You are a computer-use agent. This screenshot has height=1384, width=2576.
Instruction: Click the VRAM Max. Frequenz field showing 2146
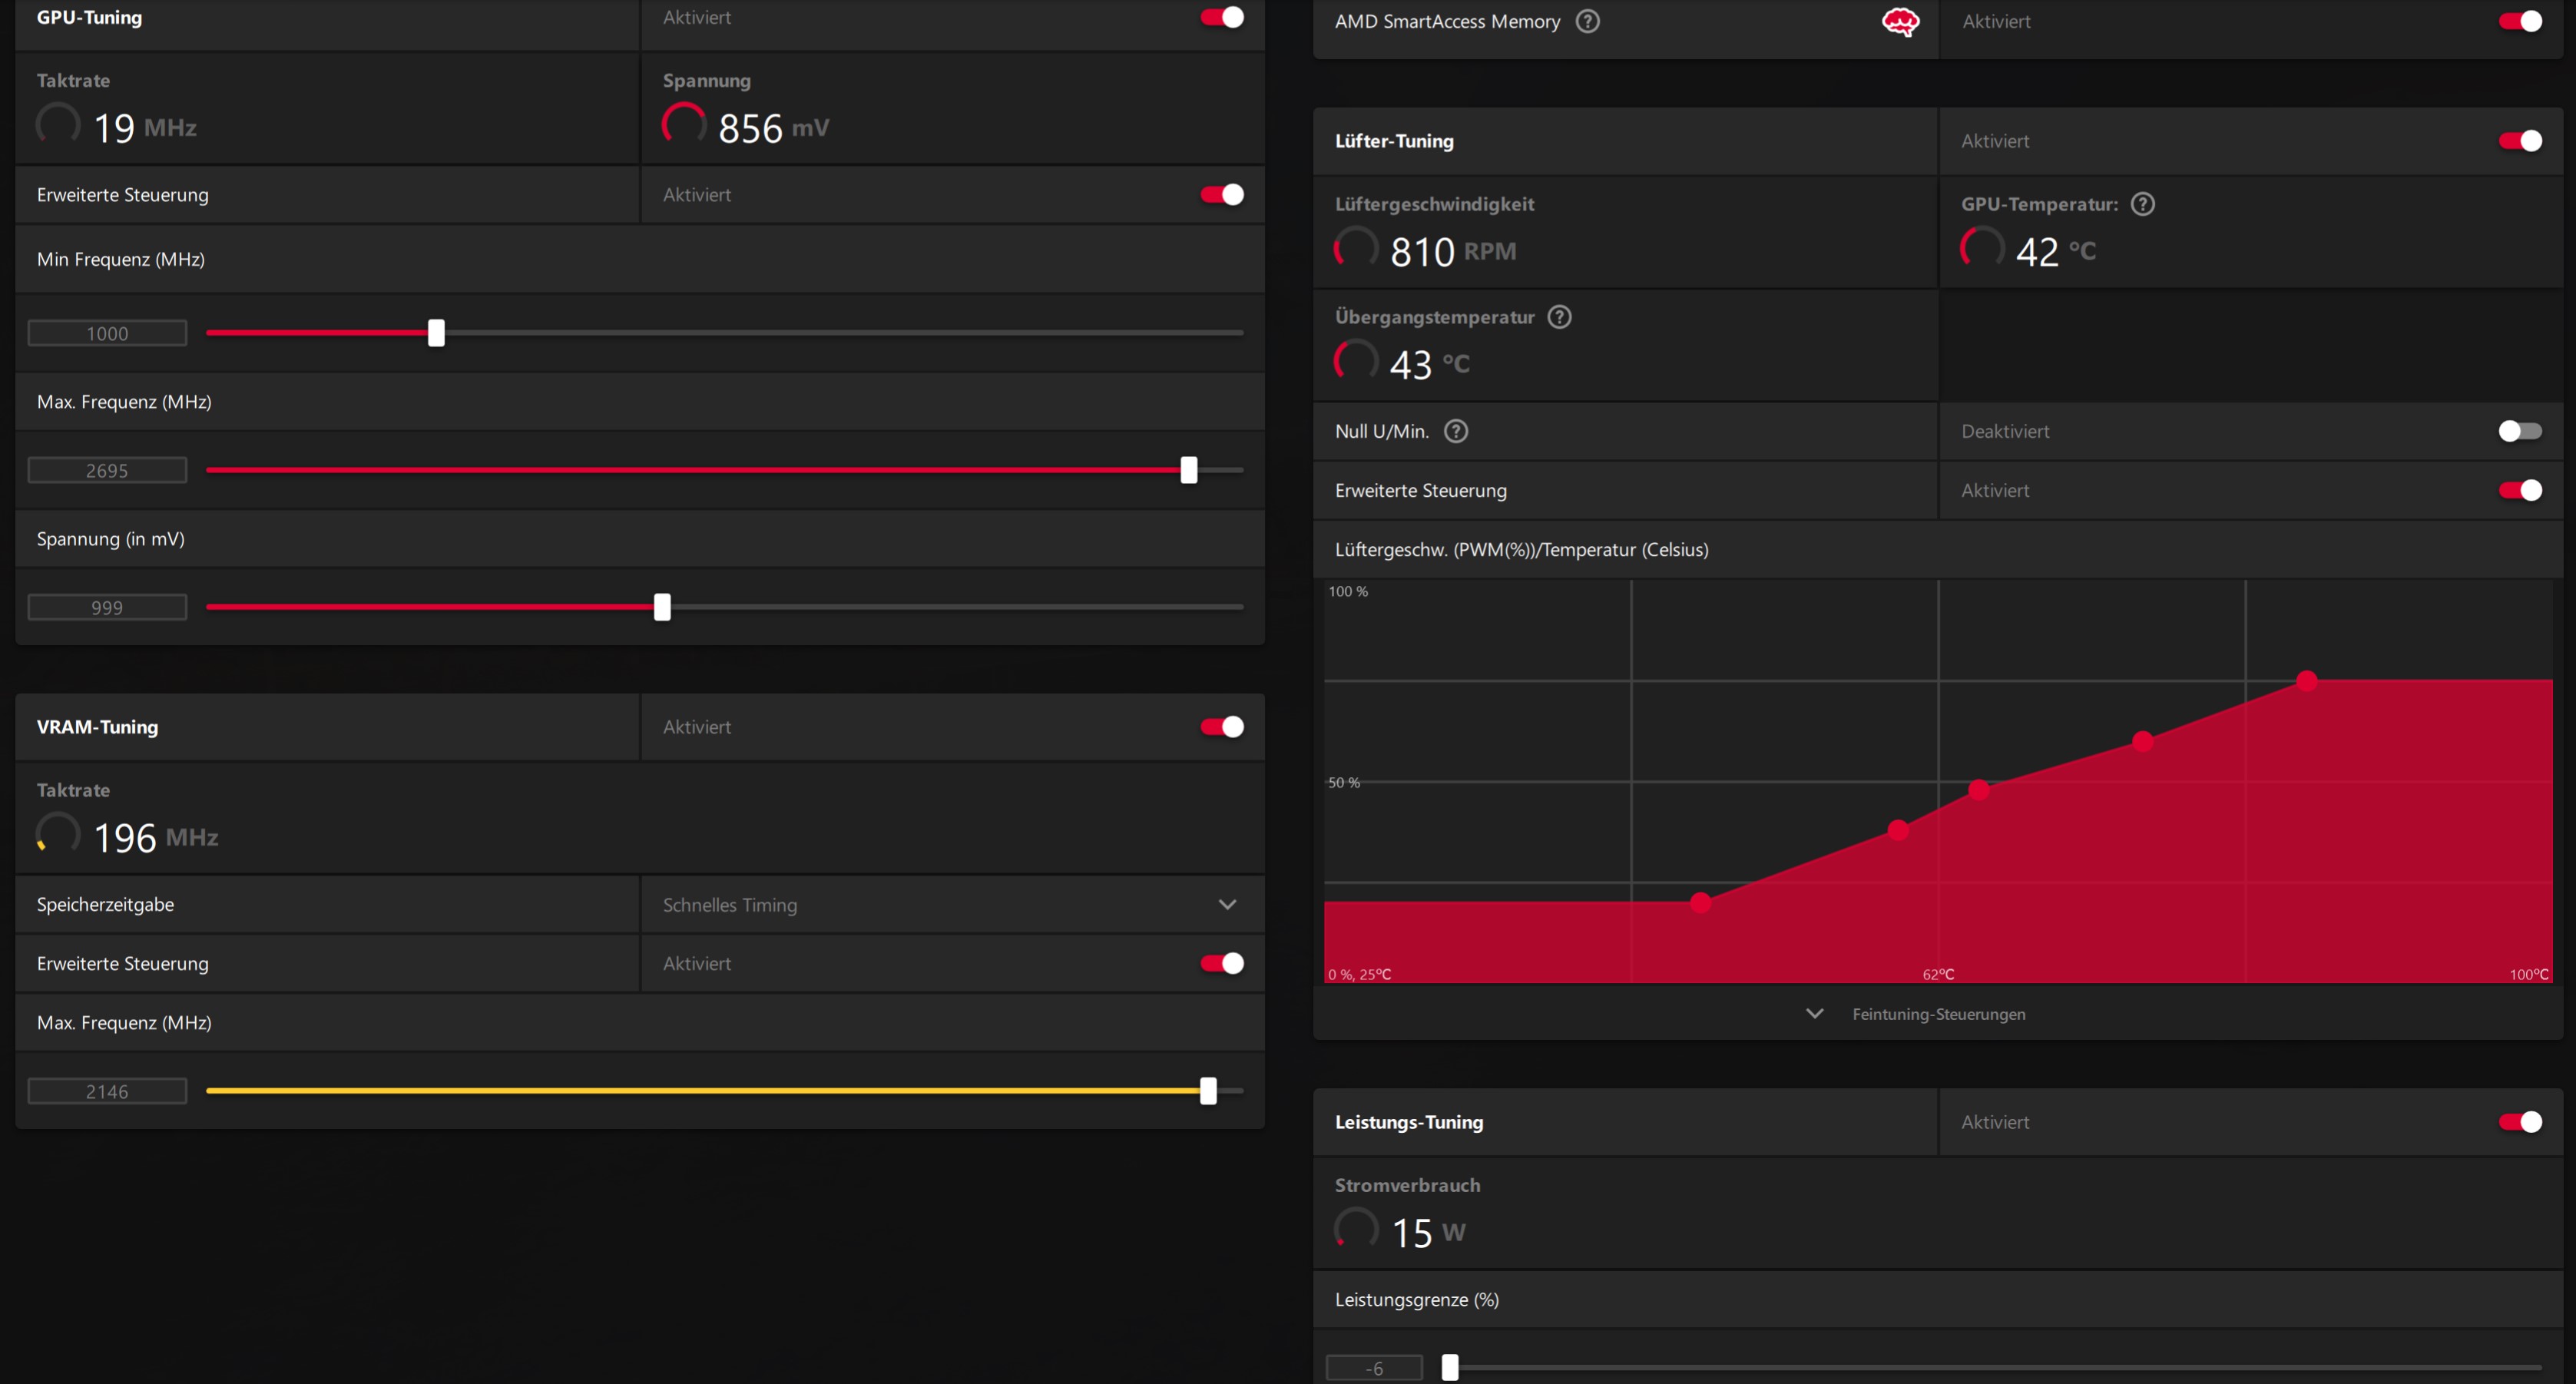(x=107, y=1091)
